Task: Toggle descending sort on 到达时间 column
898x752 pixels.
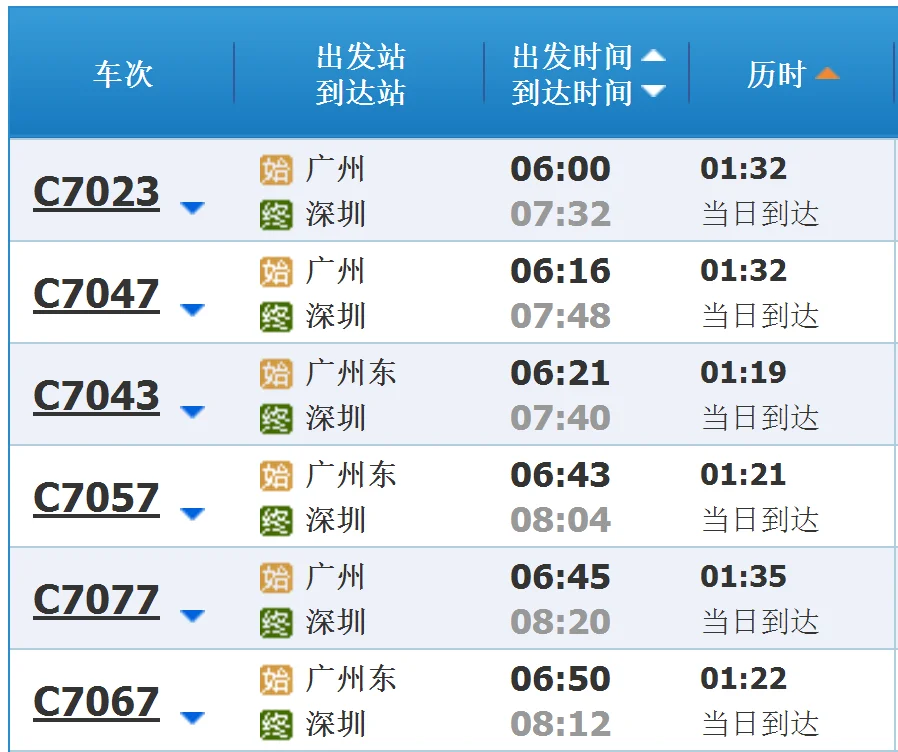Action: (655, 89)
